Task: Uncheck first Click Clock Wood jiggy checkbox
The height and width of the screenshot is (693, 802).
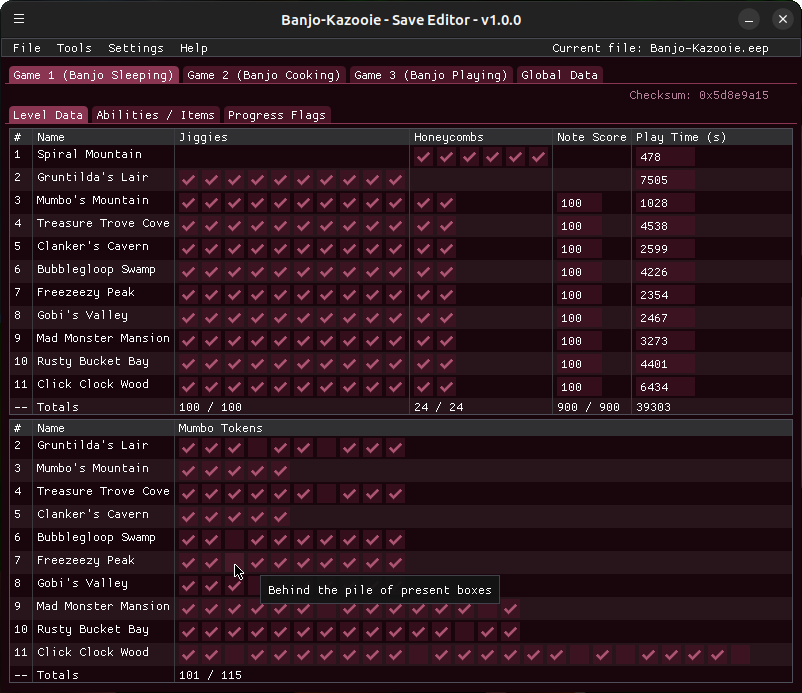Action: pyautogui.click(x=189, y=387)
